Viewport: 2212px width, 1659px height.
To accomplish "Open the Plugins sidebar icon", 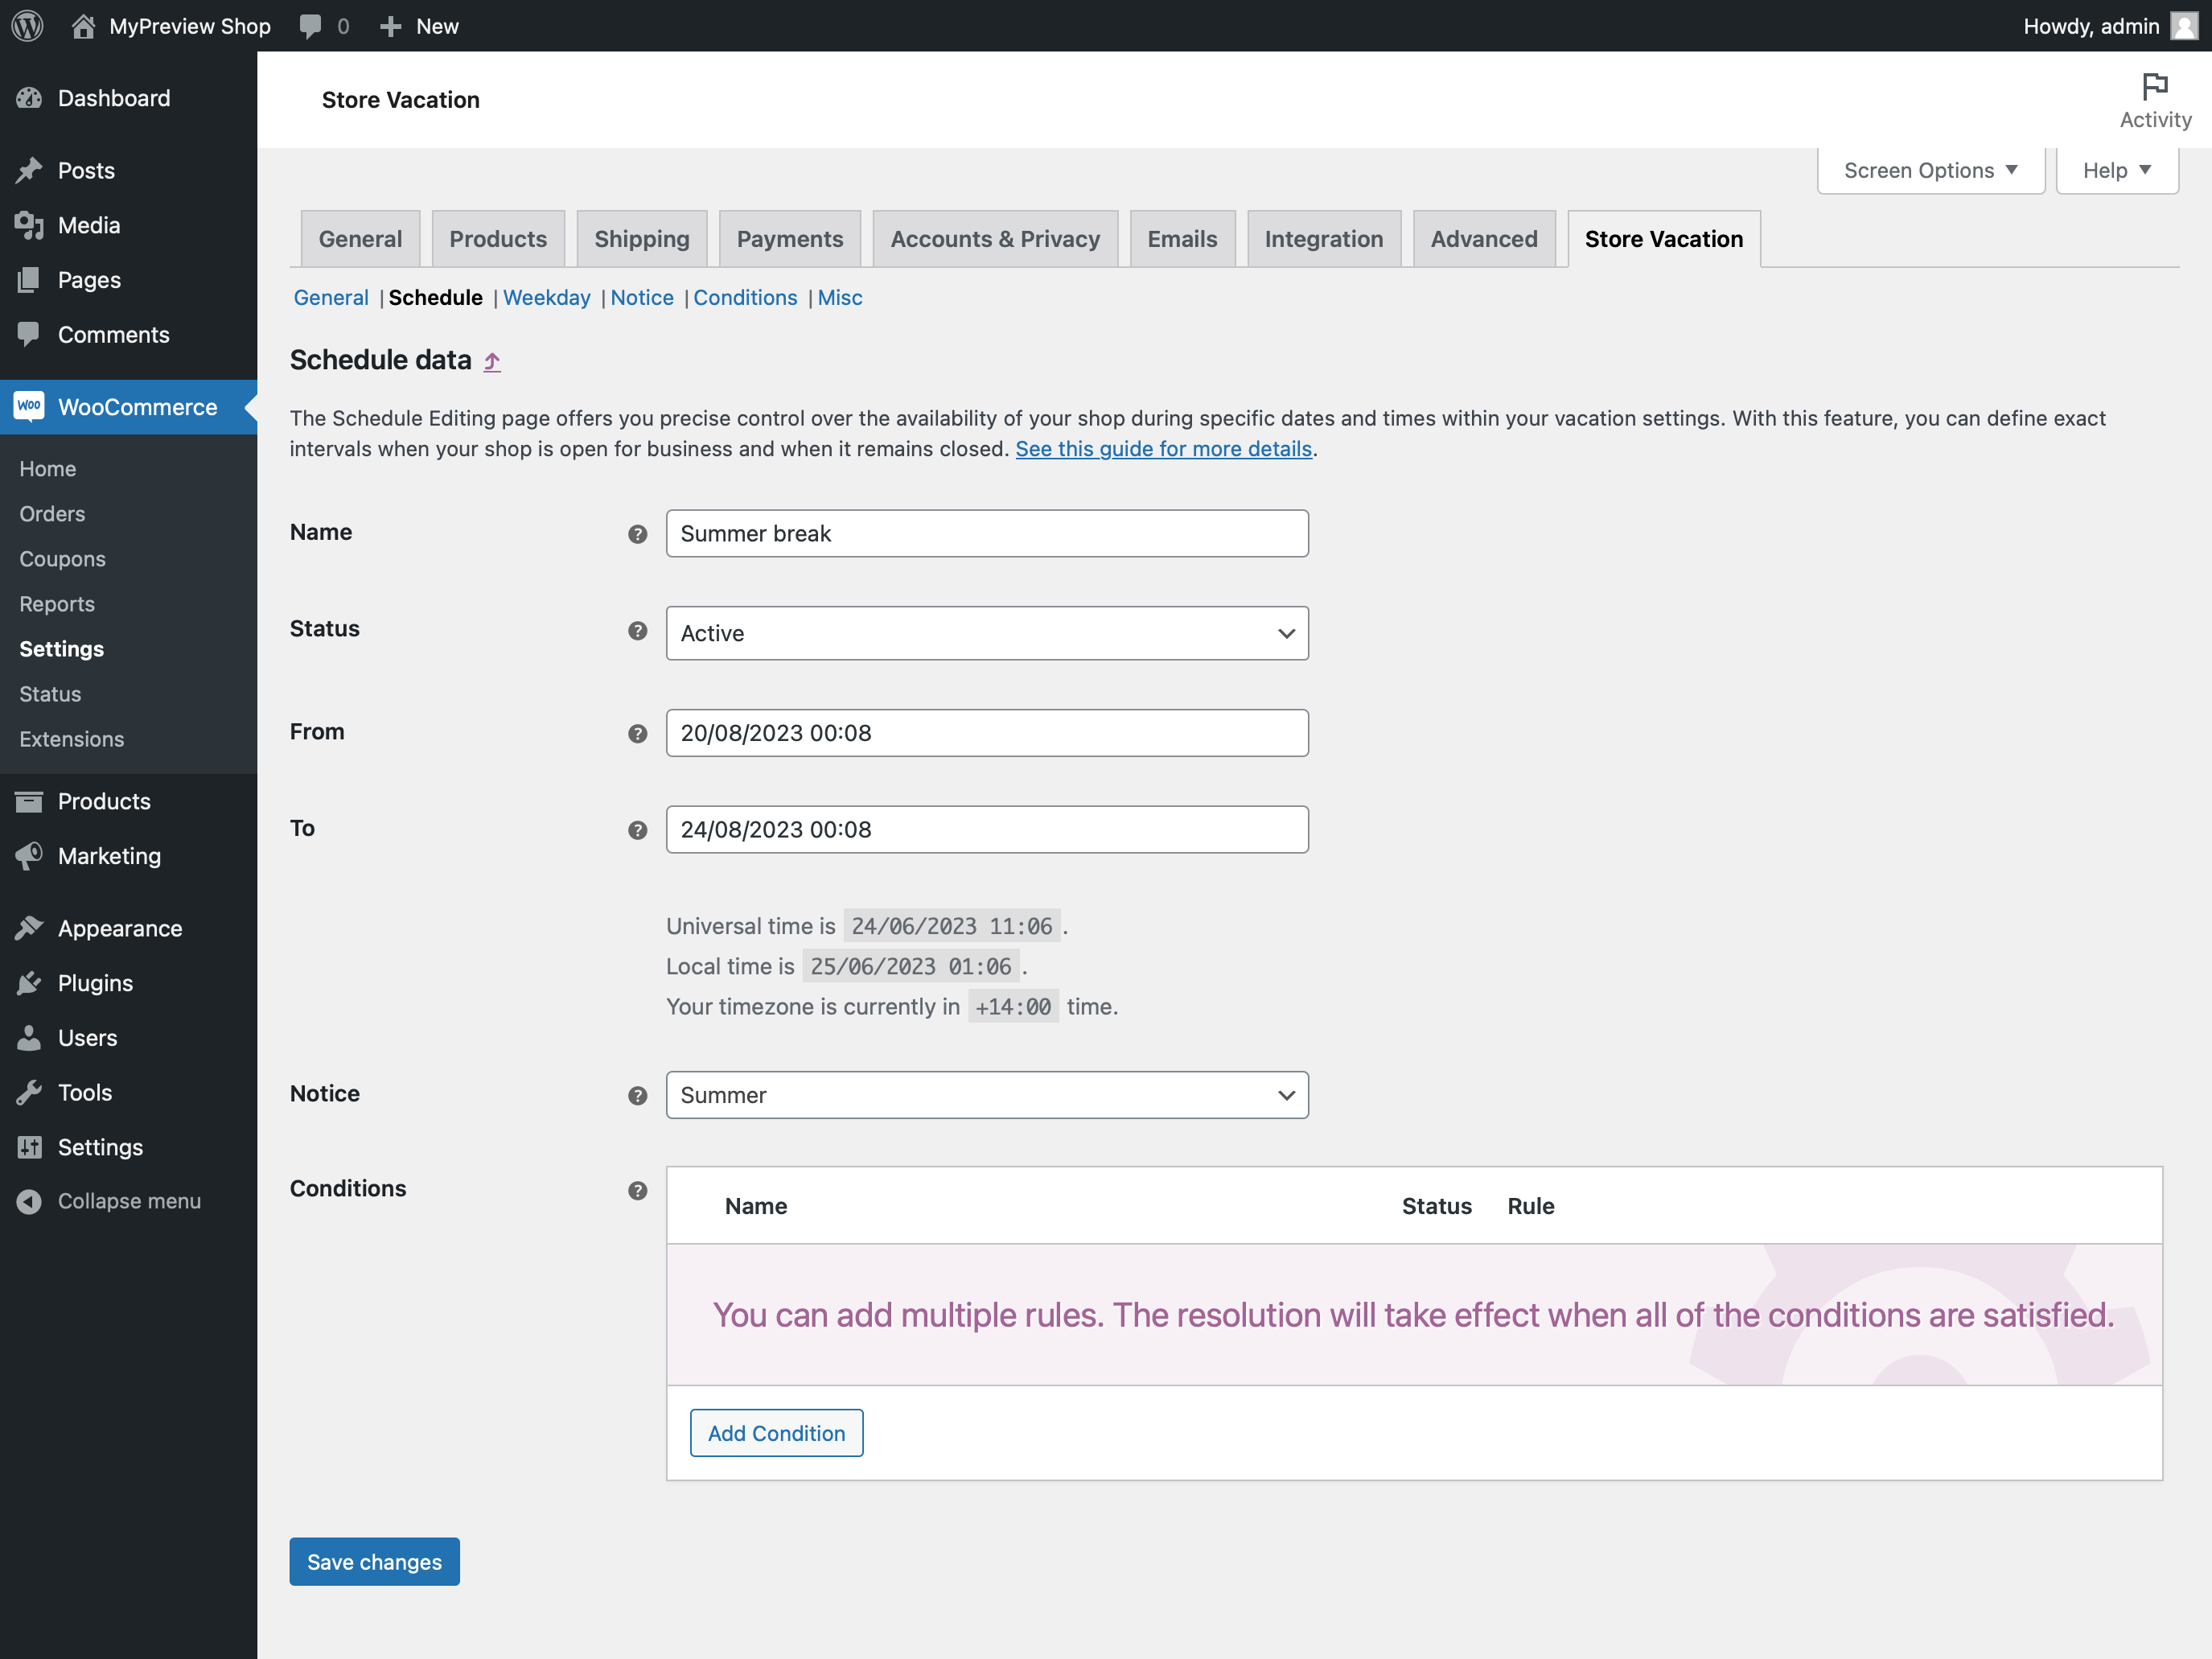I will (x=30, y=983).
